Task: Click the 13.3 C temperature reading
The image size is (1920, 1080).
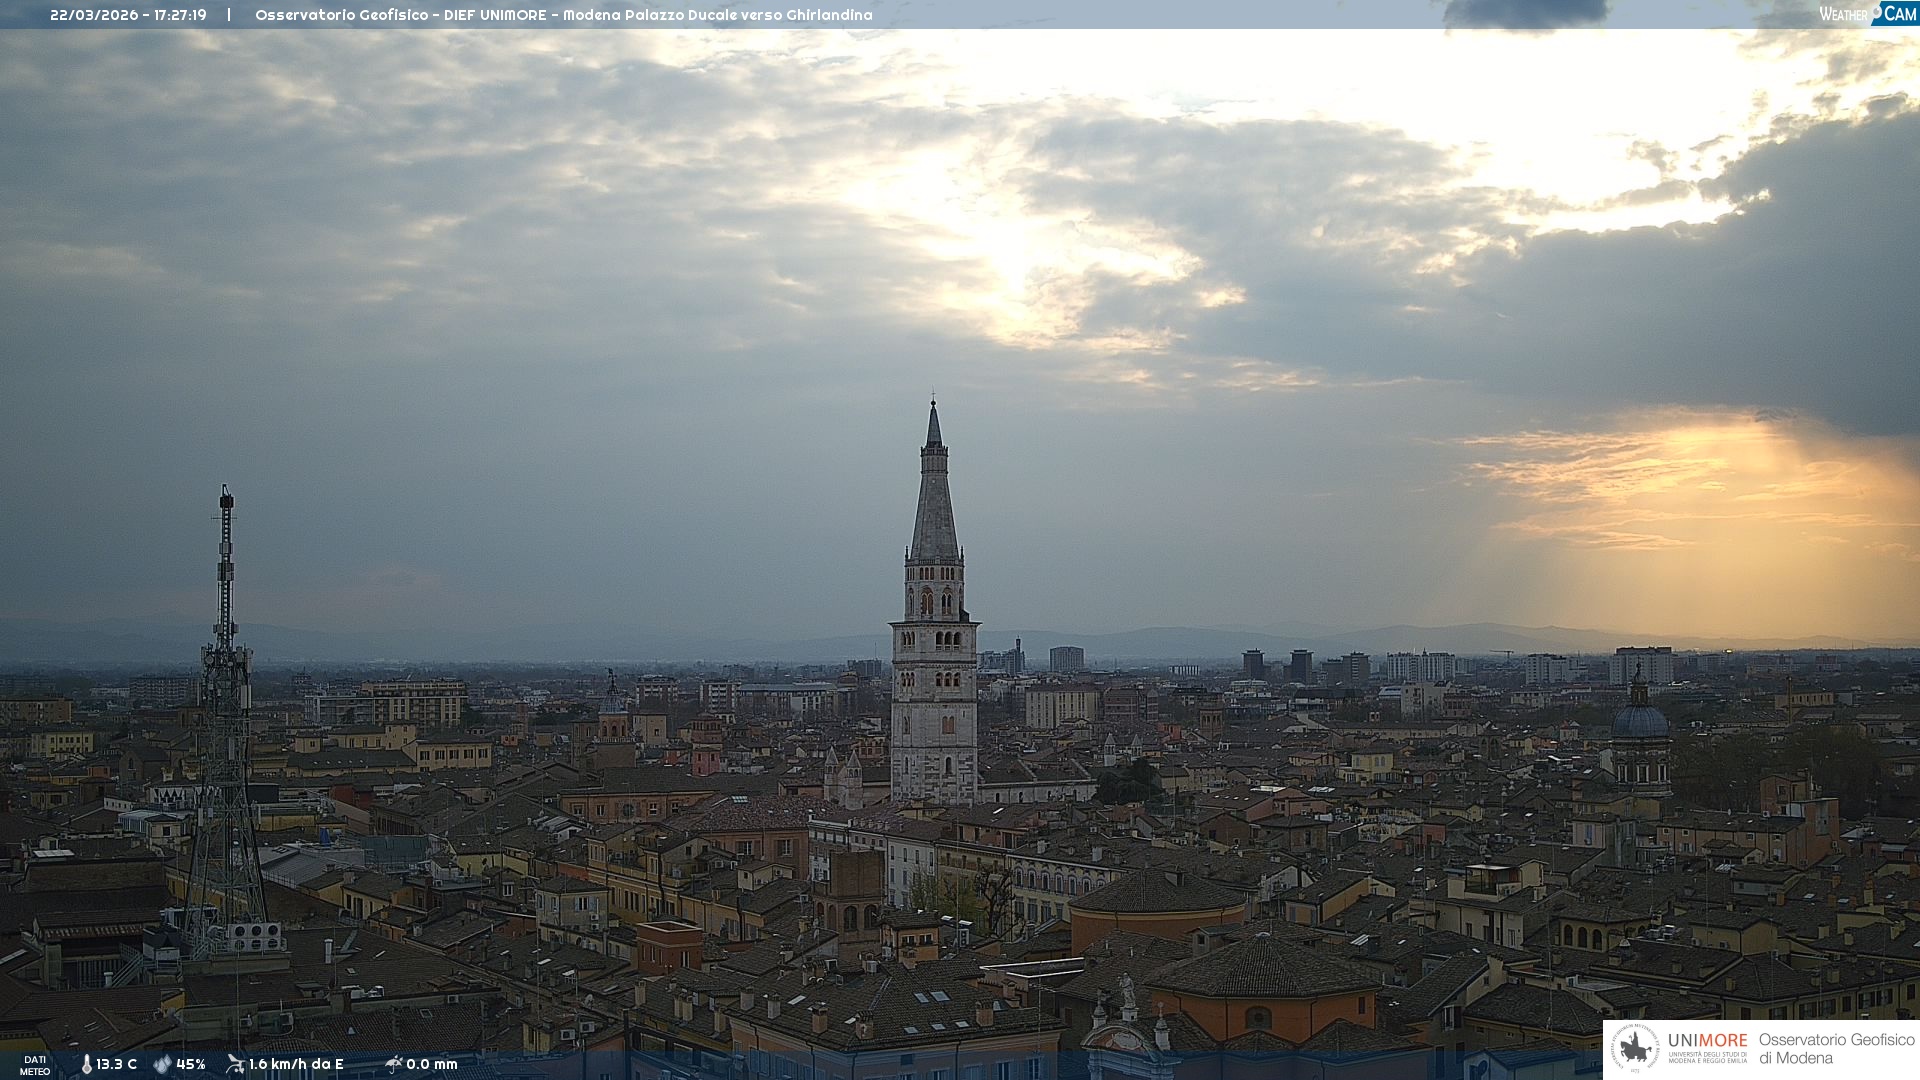Action: point(116,1064)
